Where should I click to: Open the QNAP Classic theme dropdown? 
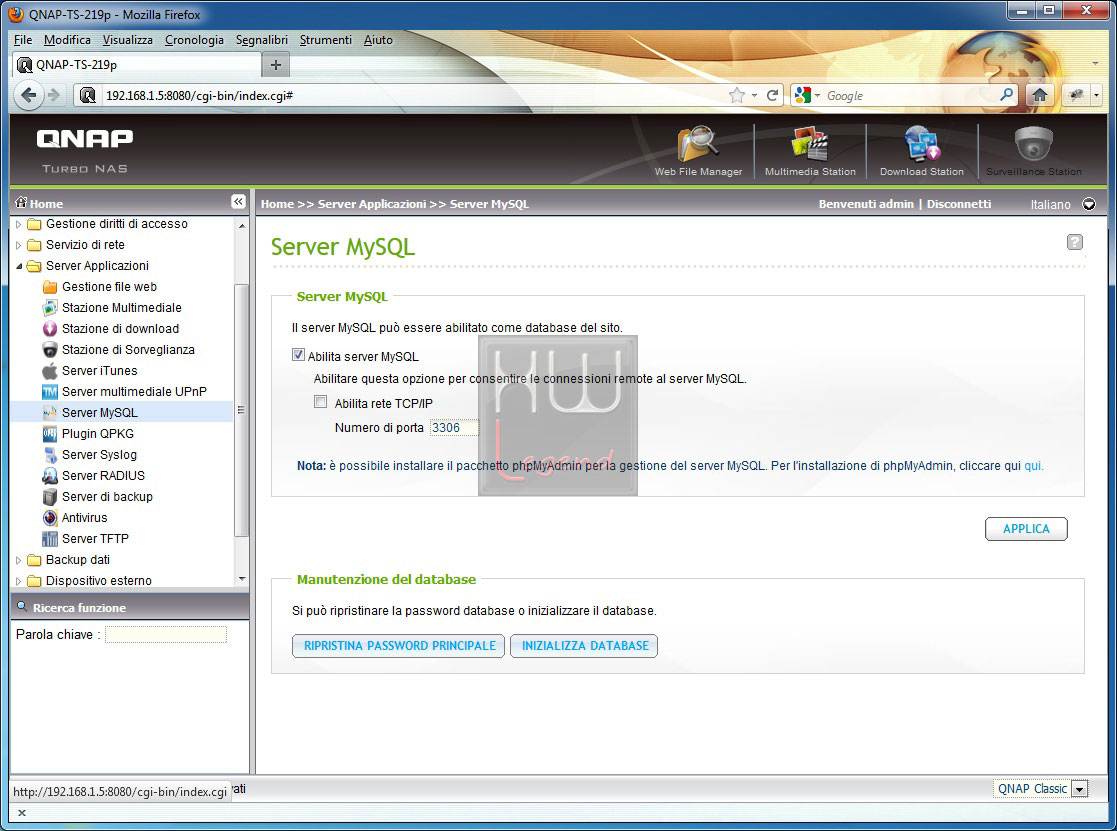click(x=1080, y=789)
